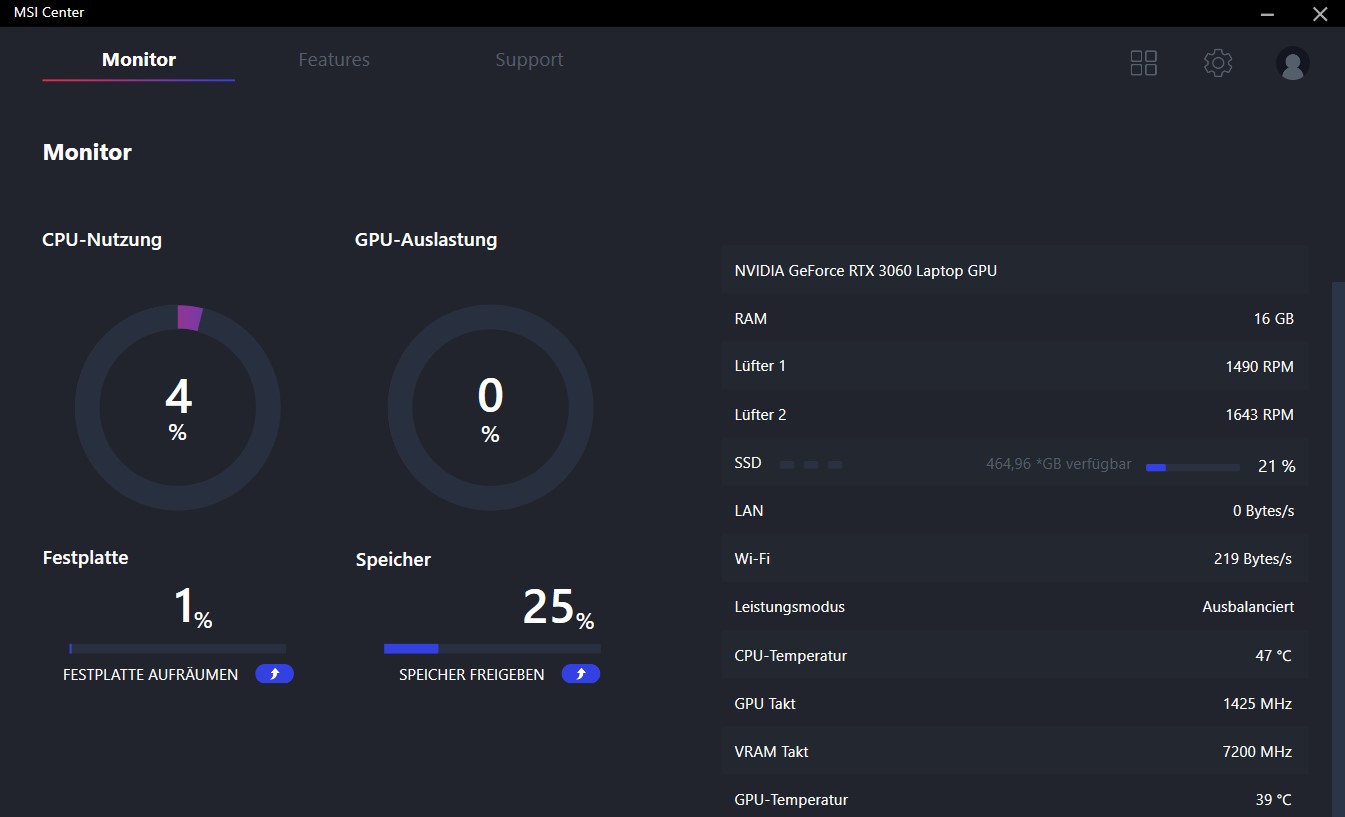
Task: Open settings gear icon
Action: pos(1217,63)
